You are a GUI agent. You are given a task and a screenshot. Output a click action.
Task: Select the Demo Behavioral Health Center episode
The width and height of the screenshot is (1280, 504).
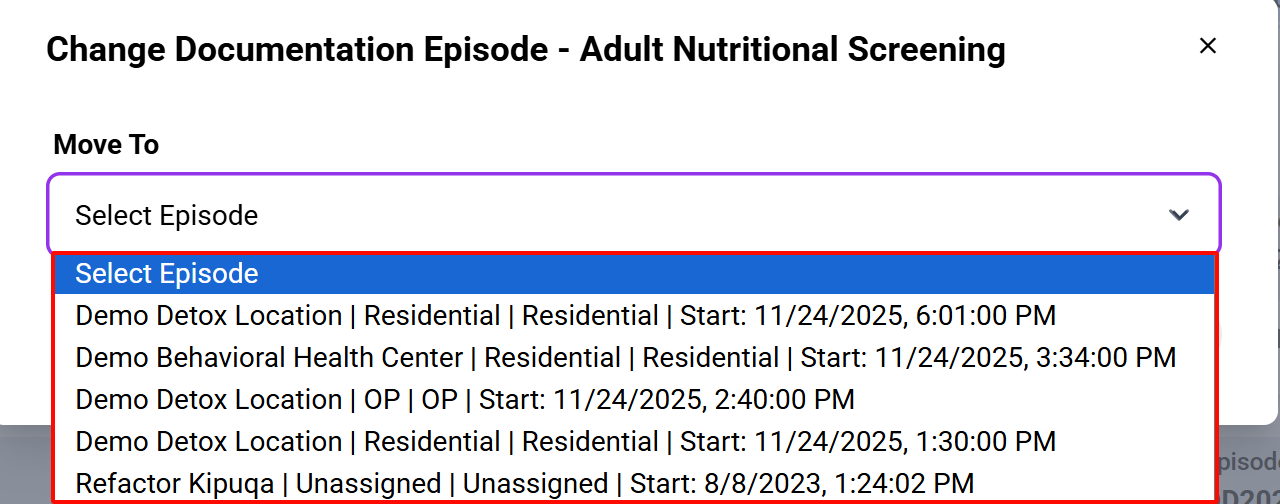click(x=625, y=358)
